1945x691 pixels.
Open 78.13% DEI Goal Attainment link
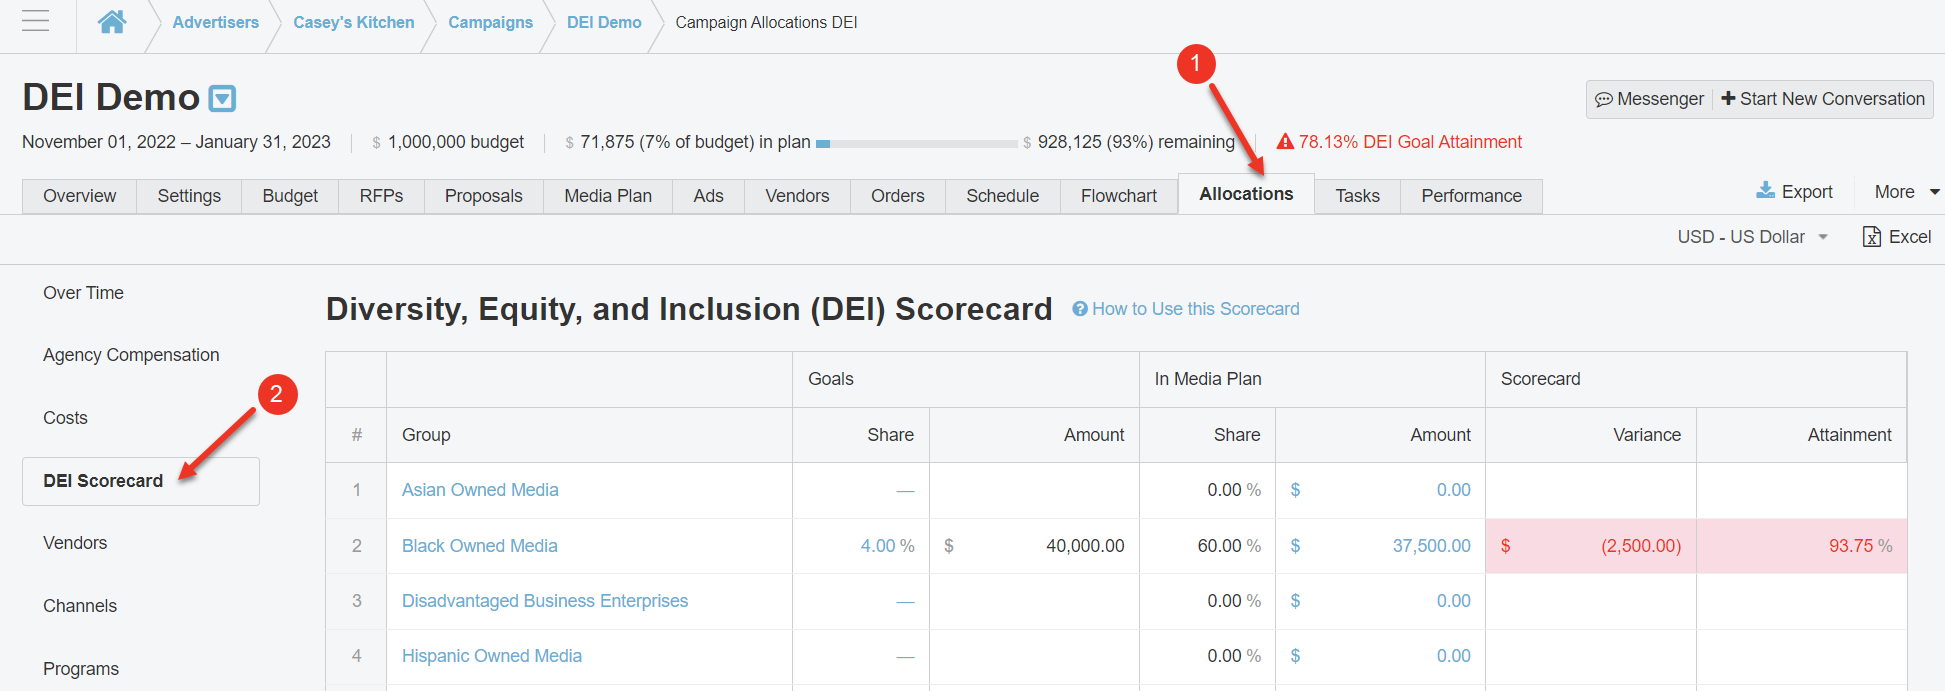pyautogui.click(x=1410, y=142)
